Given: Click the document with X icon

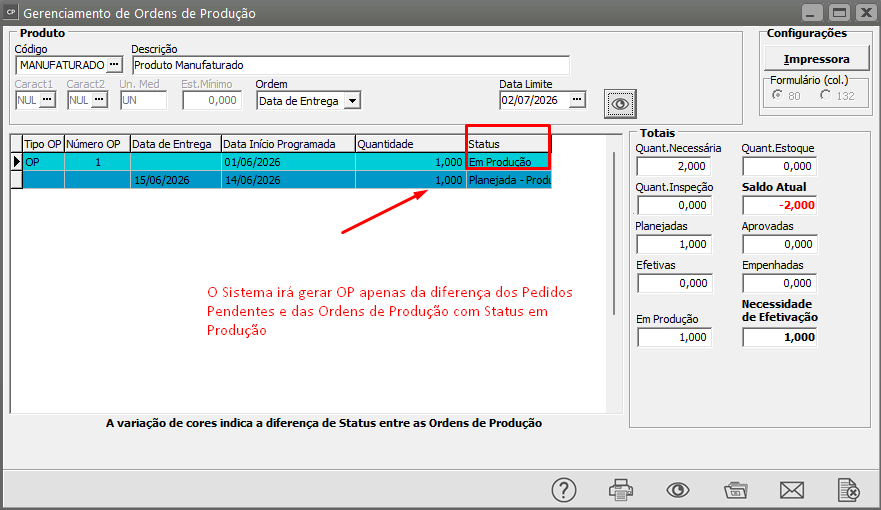Looking at the screenshot, I should pos(848,490).
